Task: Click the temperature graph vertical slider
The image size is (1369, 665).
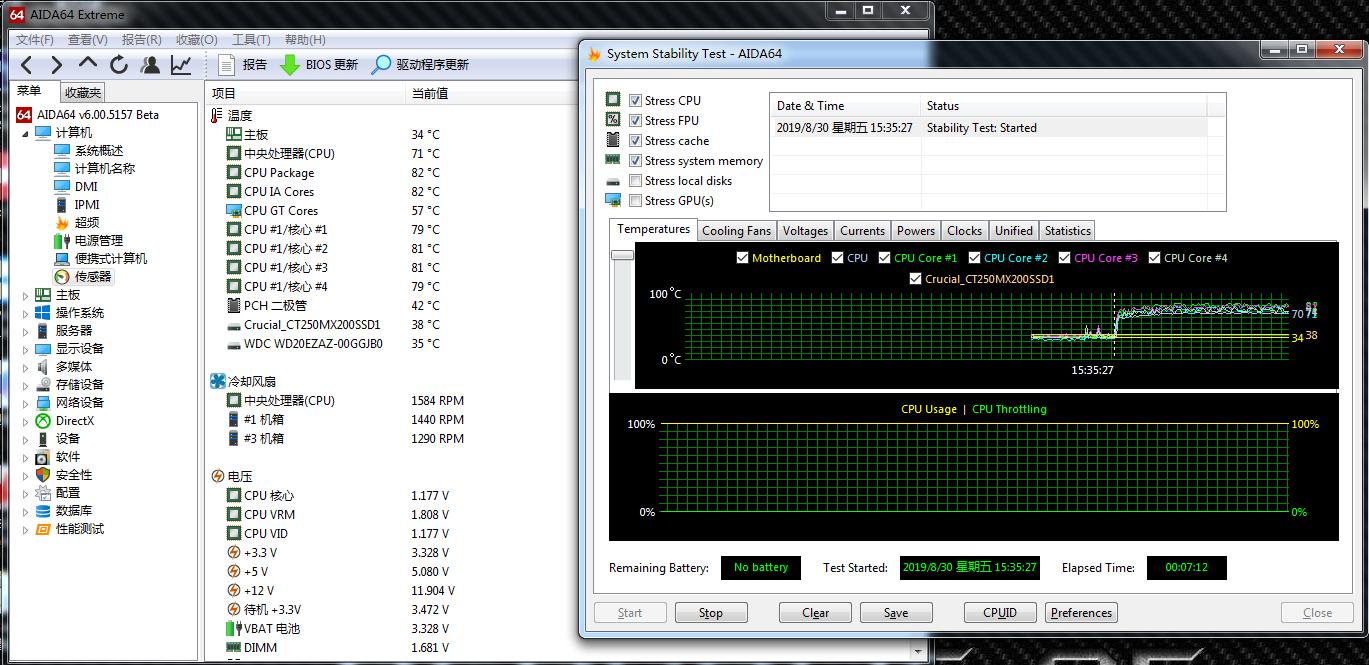Action: 622,256
